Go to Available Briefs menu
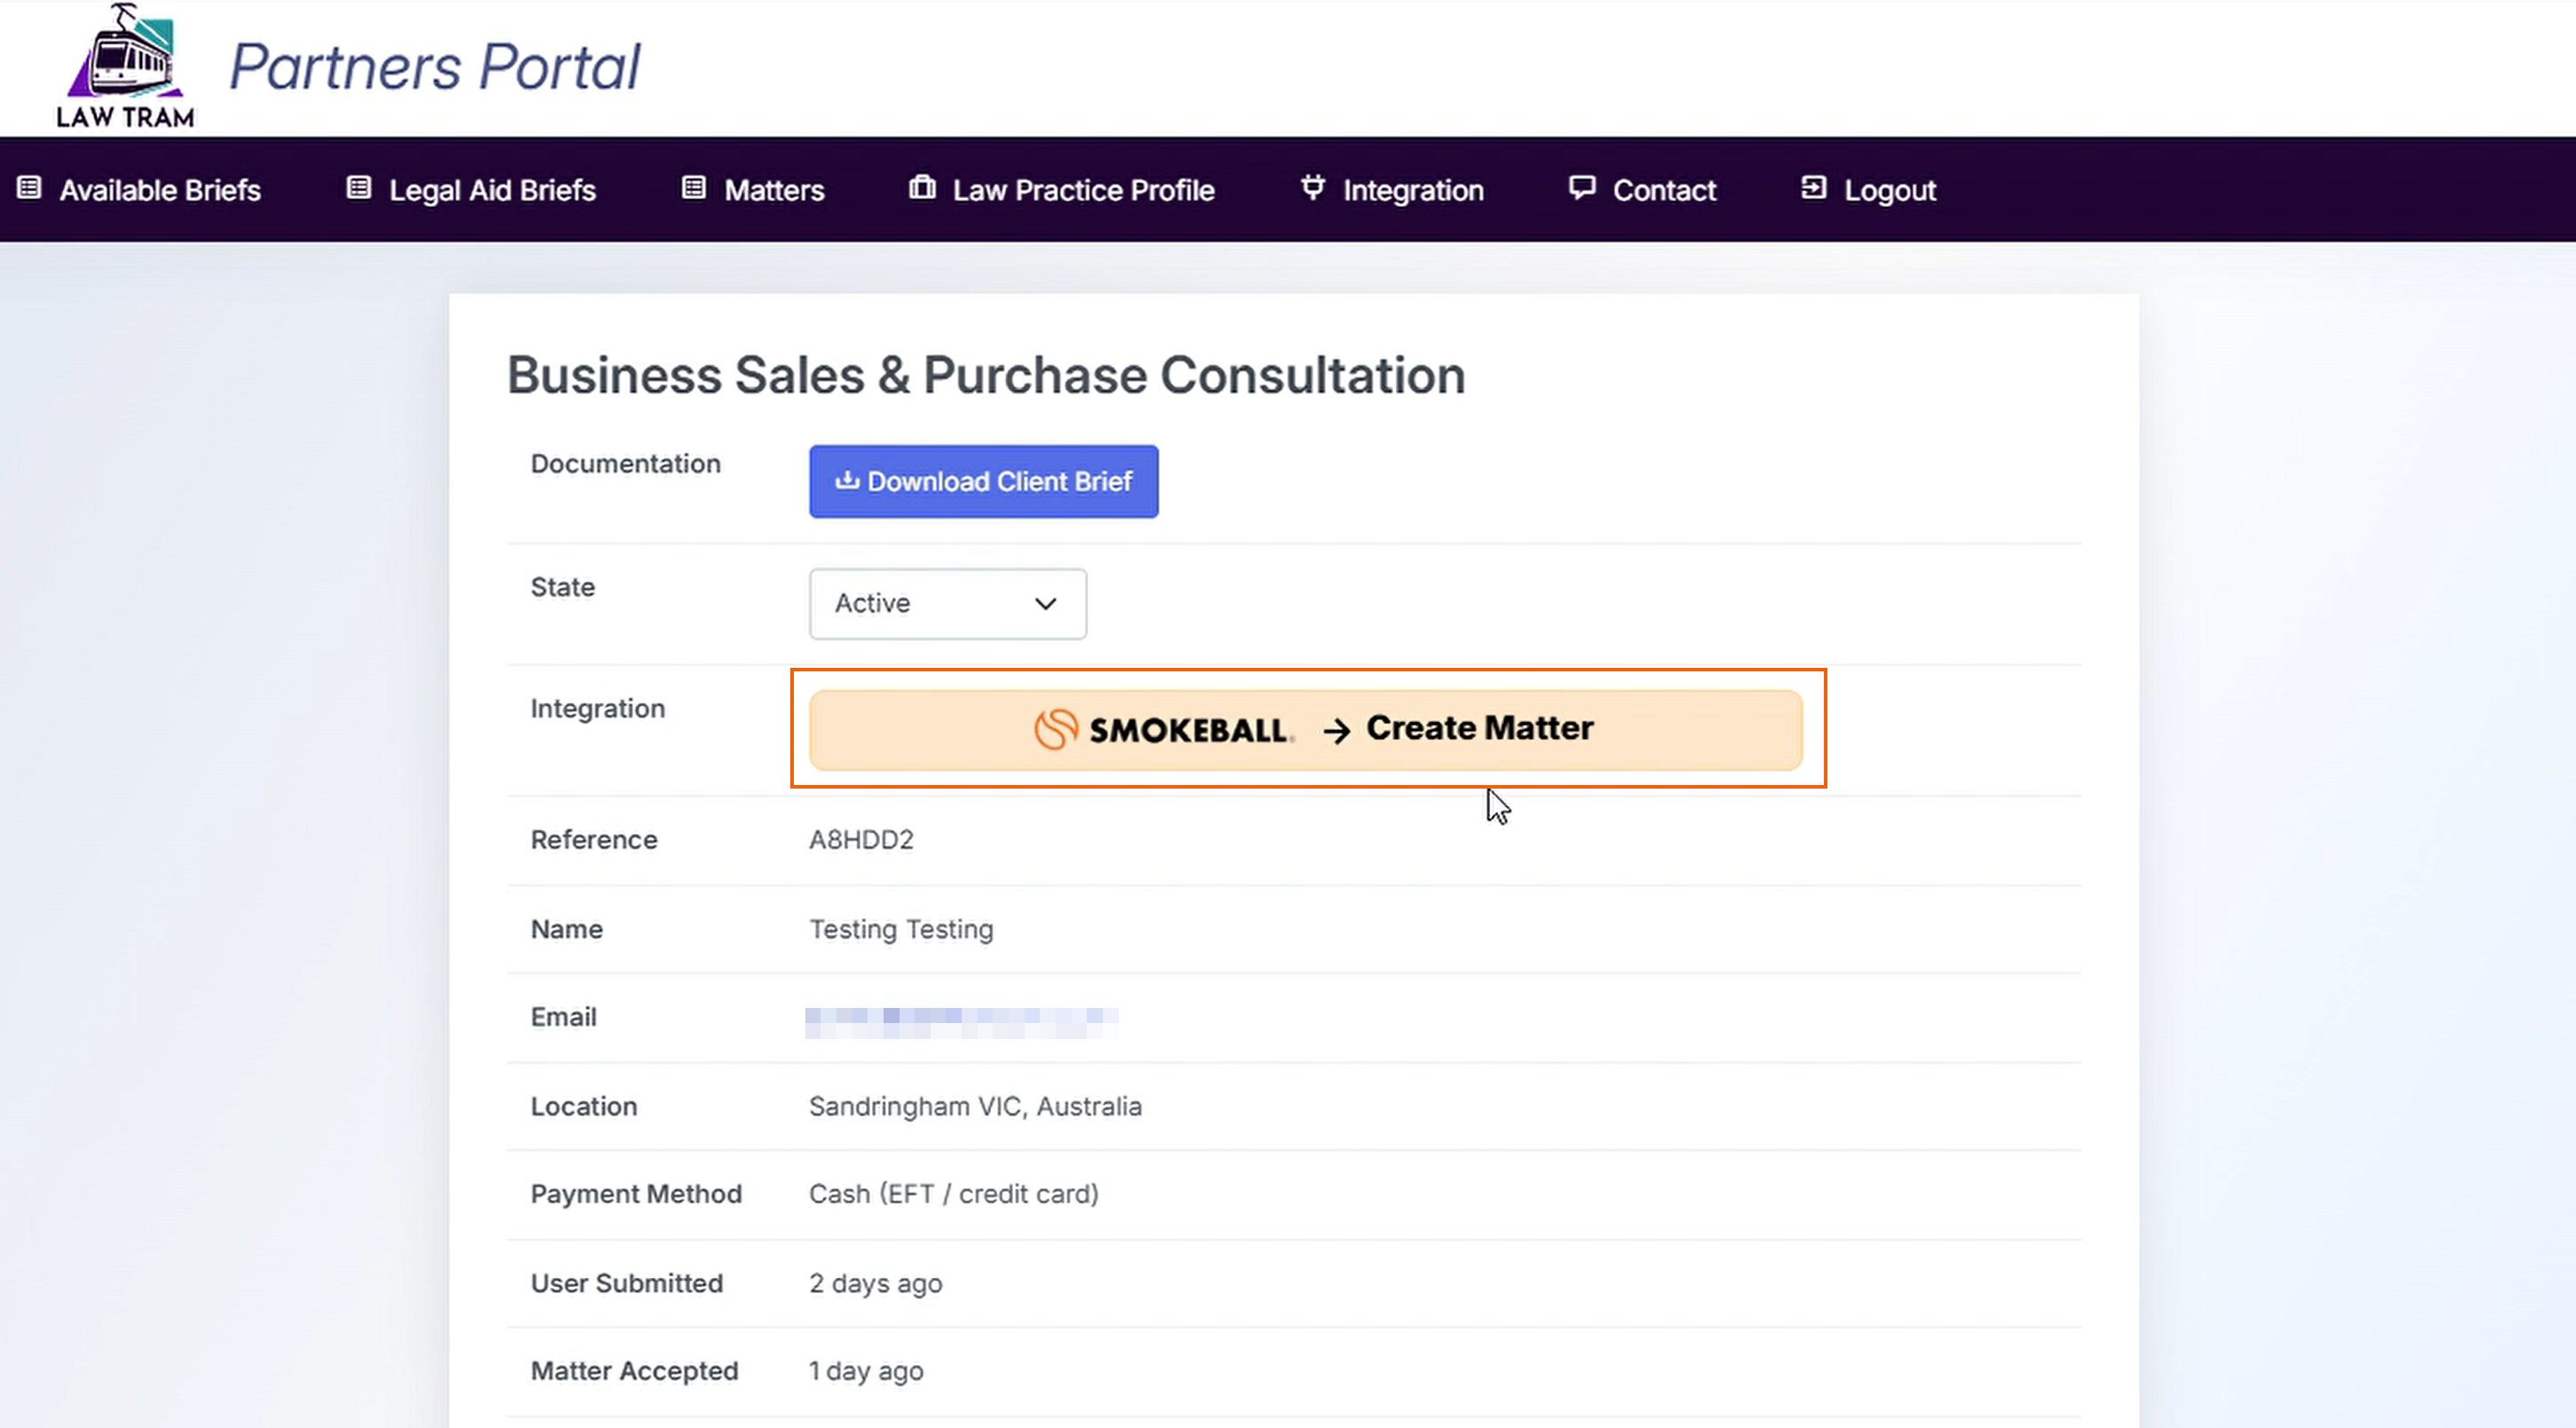This screenshot has height=1428, width=2576. pyautogui.click(x=160, y=190)
